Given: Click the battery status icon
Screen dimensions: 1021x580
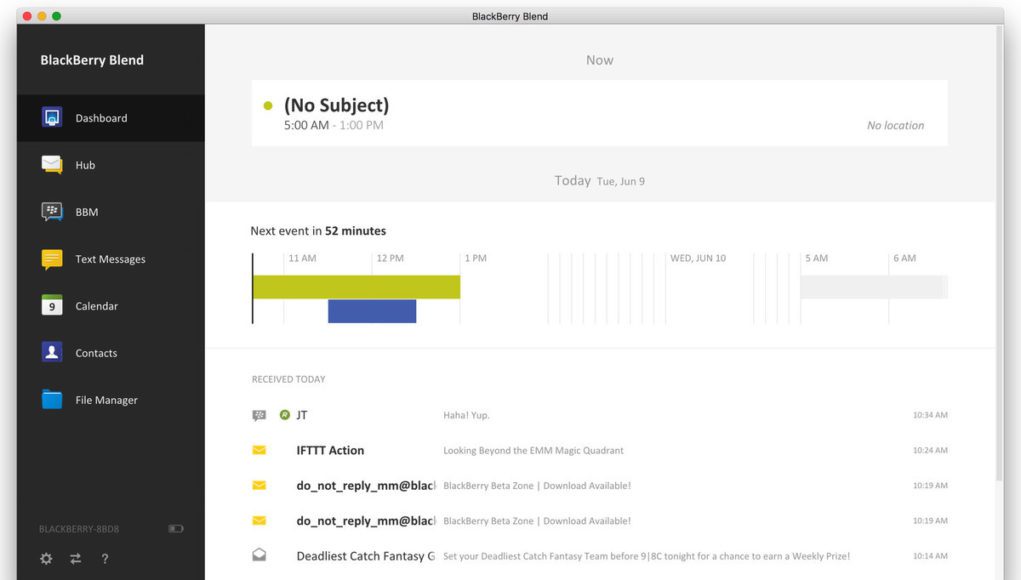Looking at the screenshot, I should tap(176, 529).
